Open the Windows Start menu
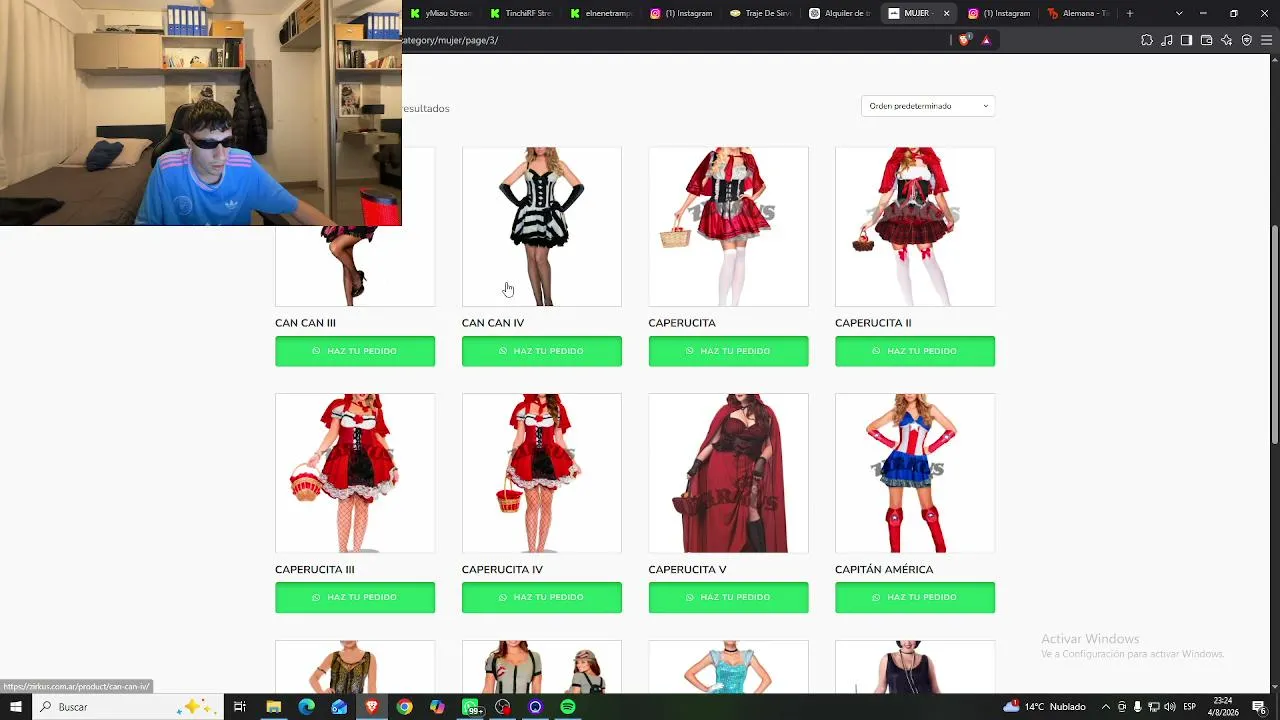1280x720 pixels. click(15, 707)
